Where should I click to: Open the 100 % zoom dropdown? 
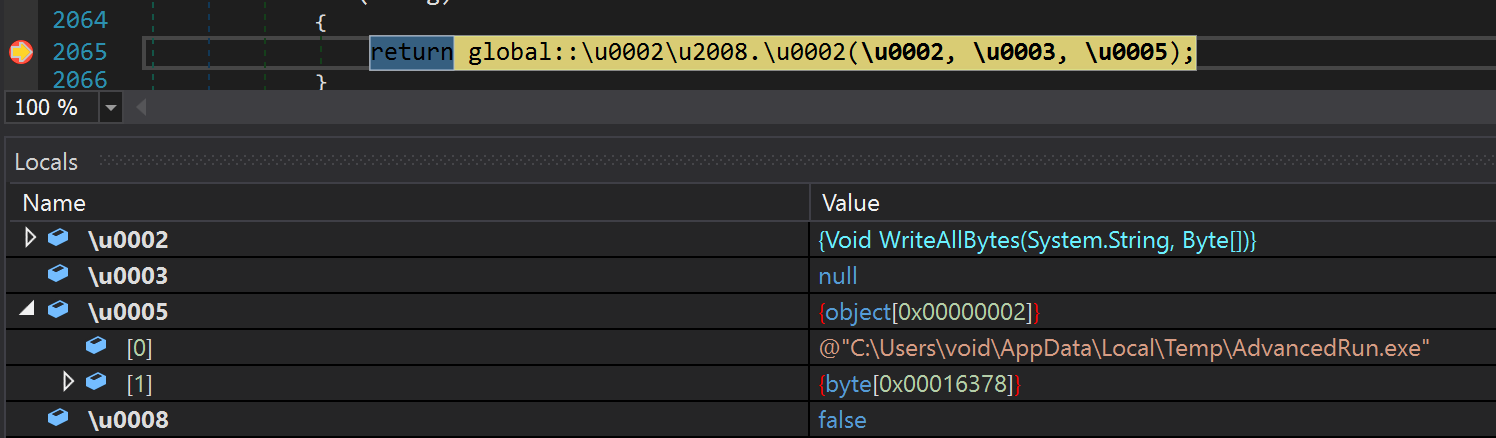tap(110, 108)
